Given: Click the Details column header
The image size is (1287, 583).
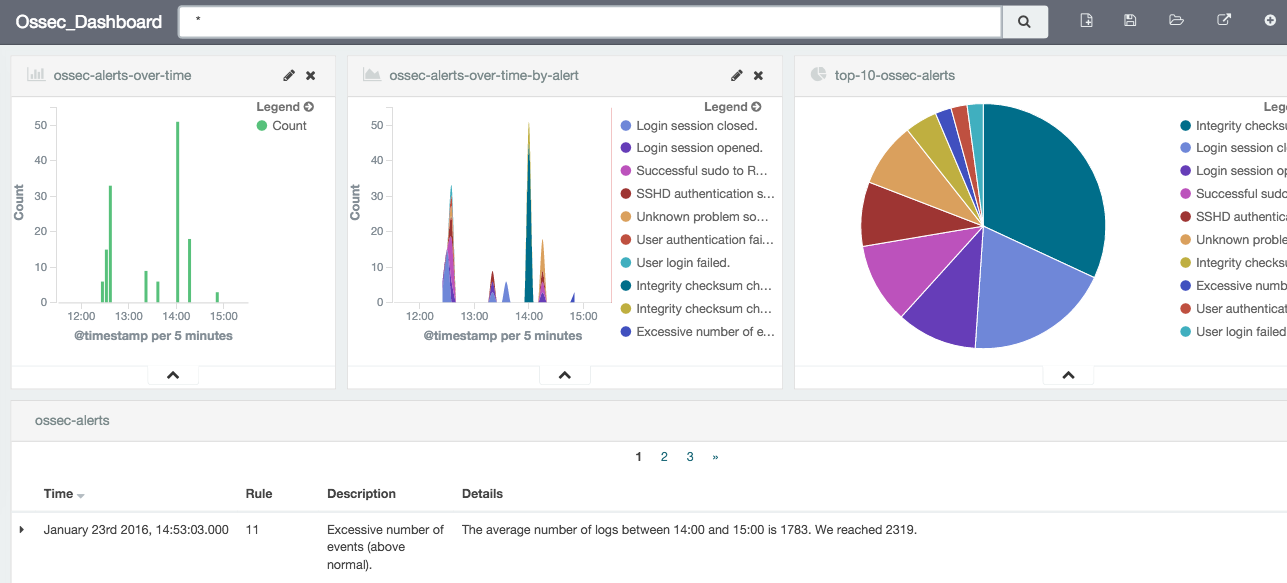Looking at the screenshot, I should click(482, 494).
